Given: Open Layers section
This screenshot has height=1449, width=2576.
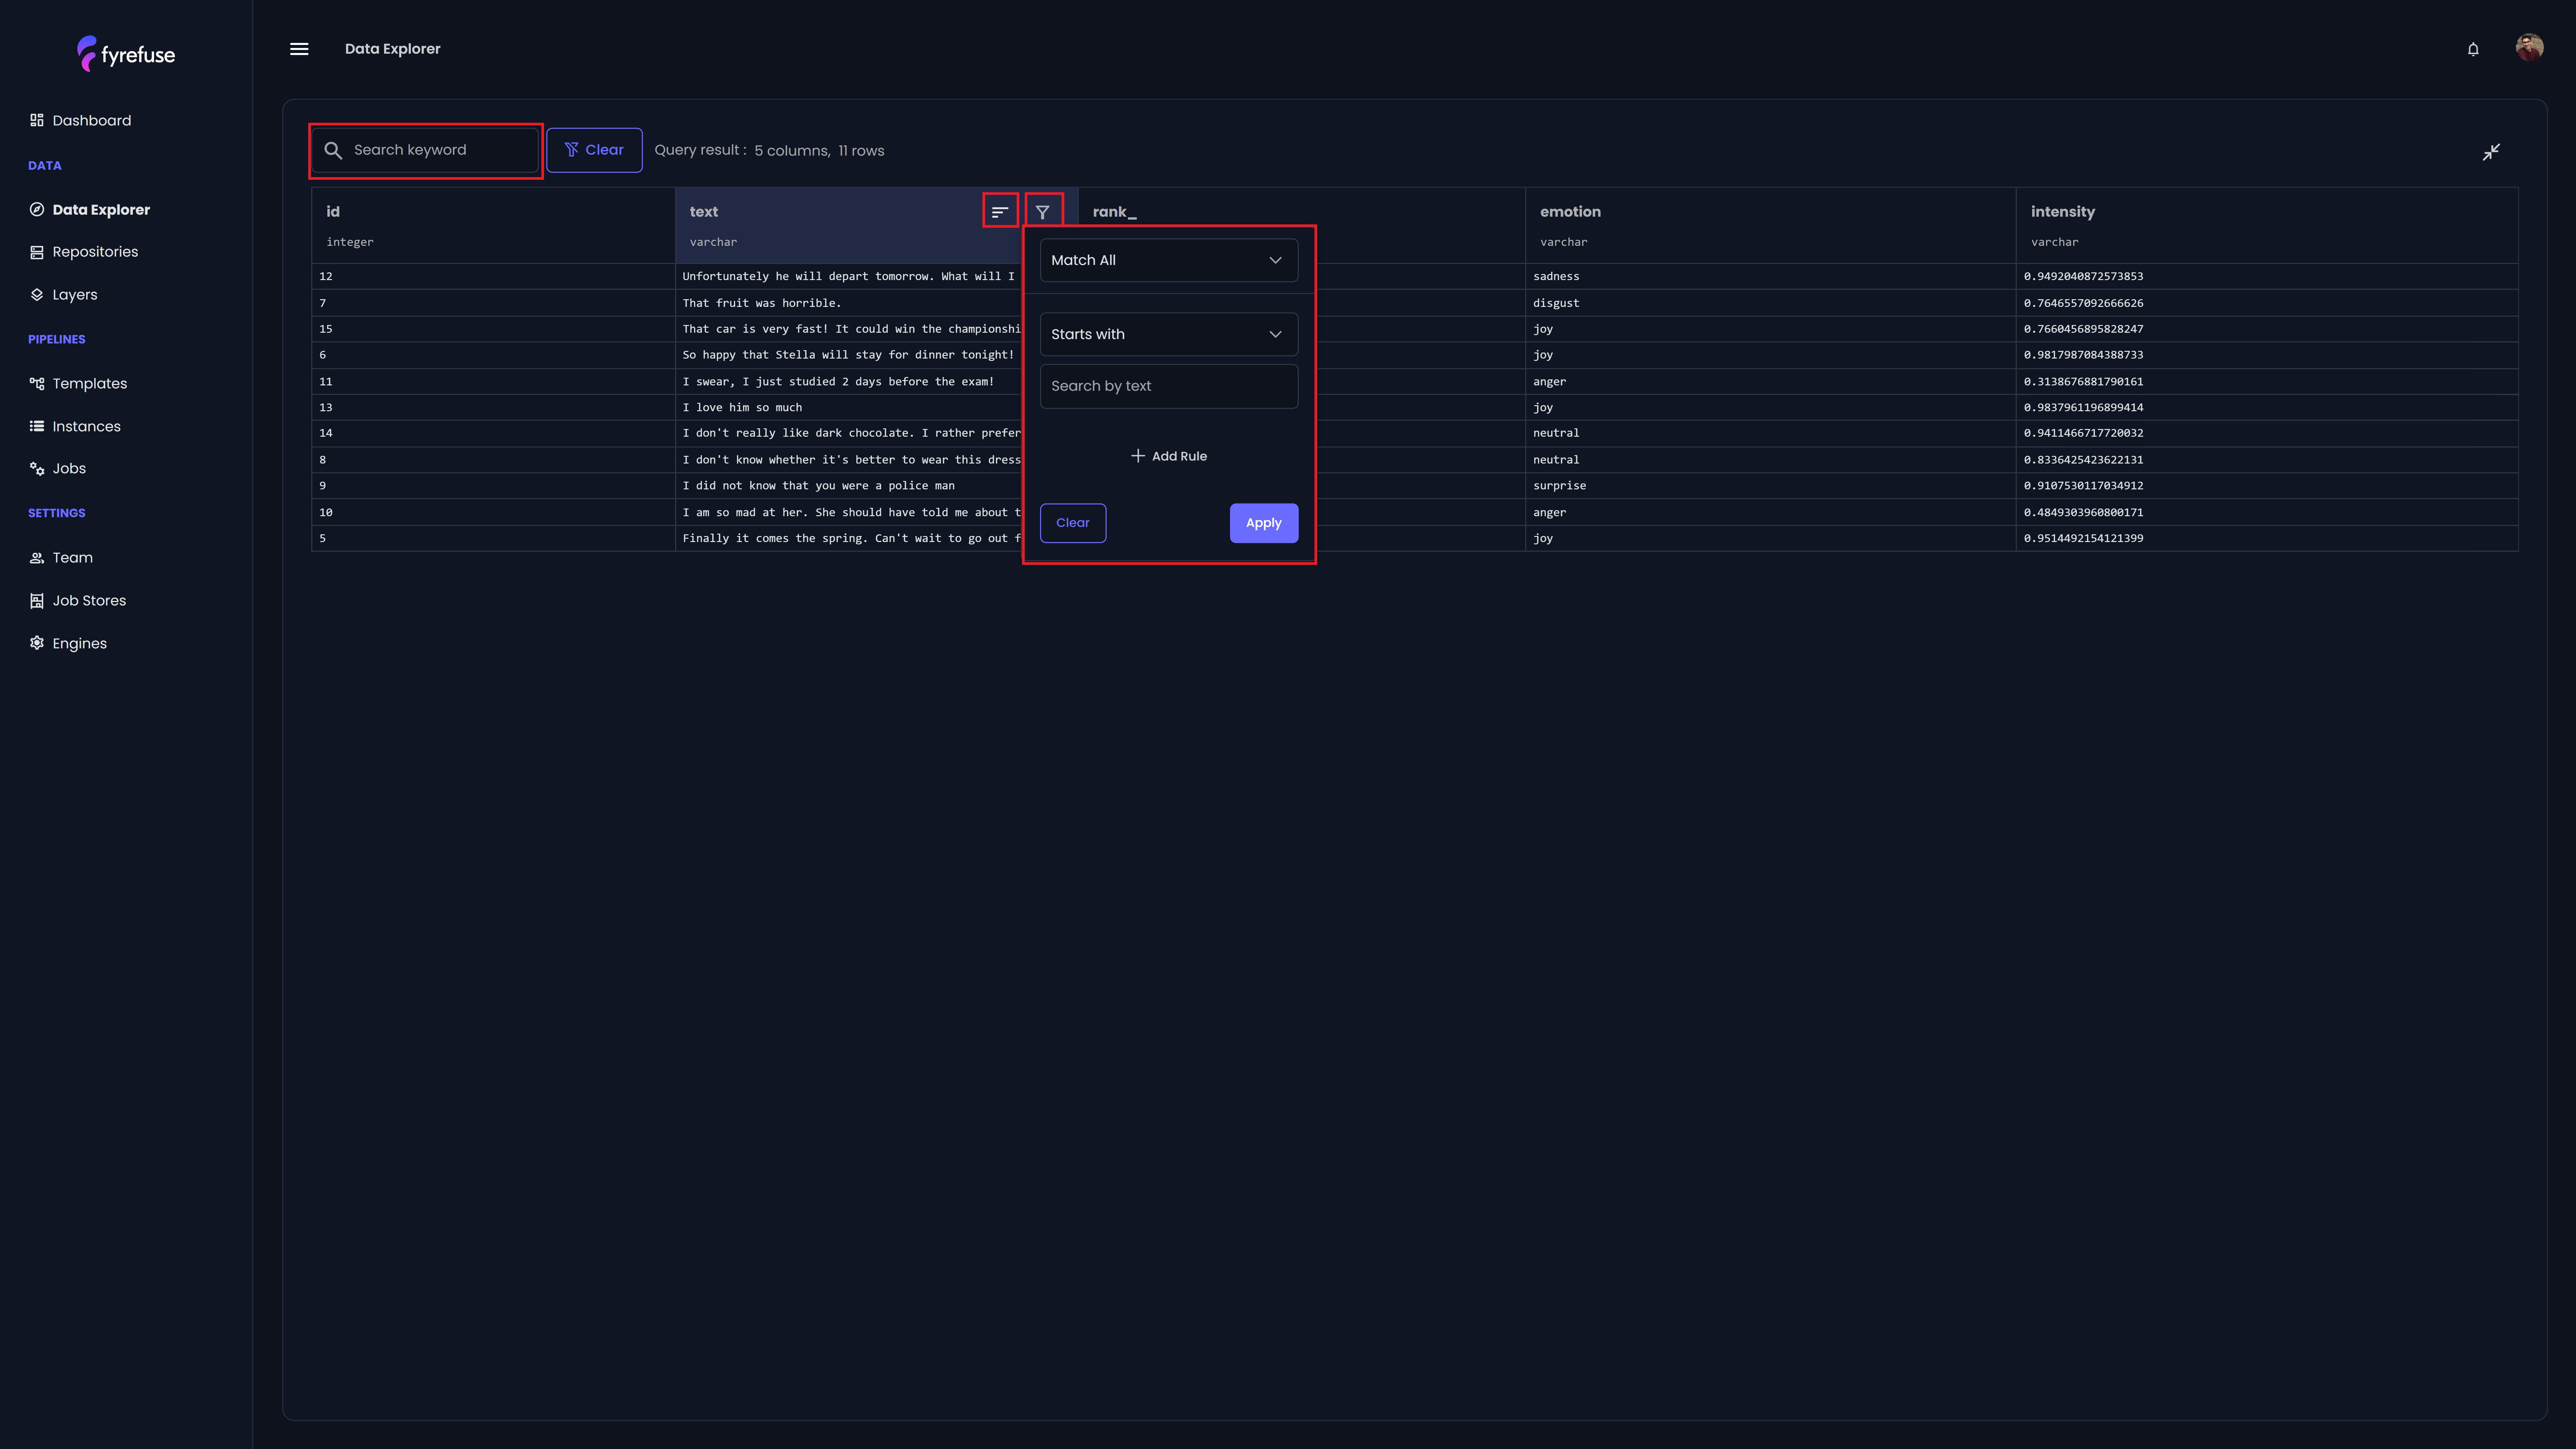Looking at the screenshot, I should (x=75, y=295).
